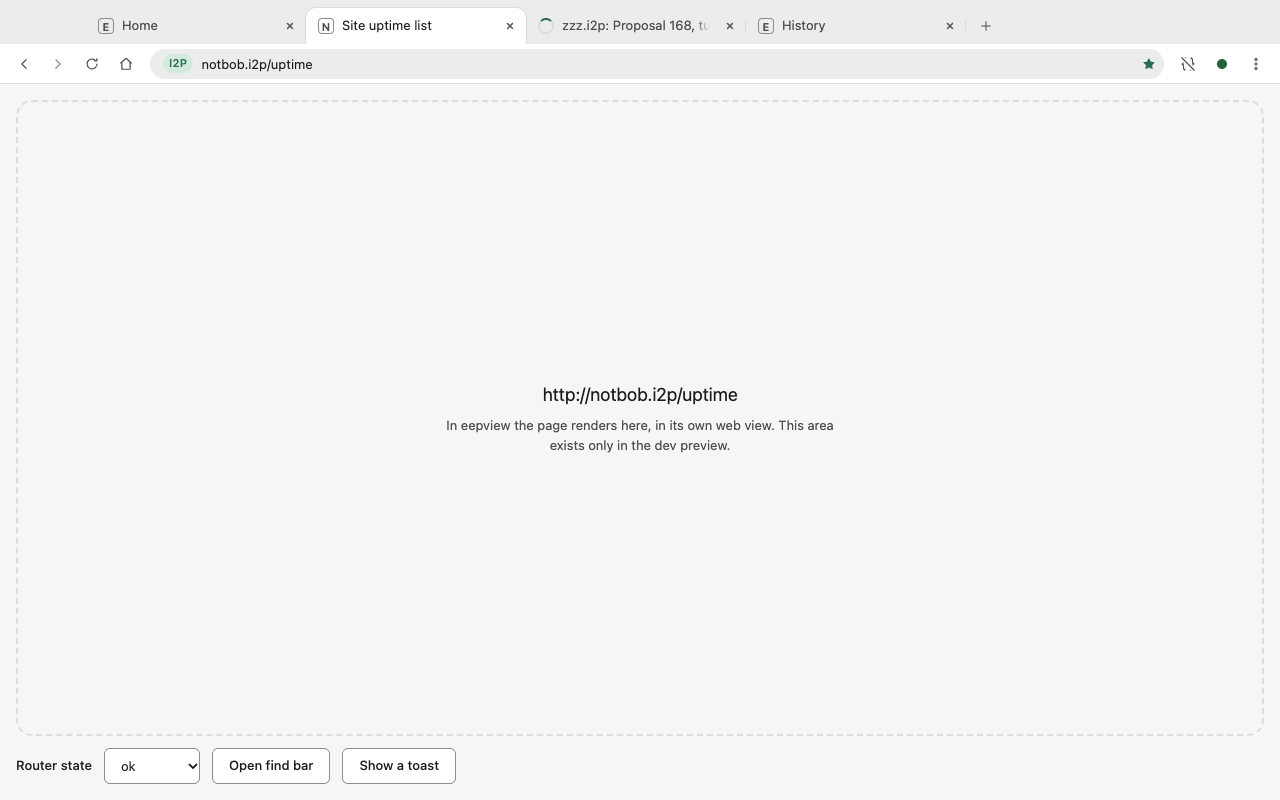Screen dimensions: 1280x800
Task: Click the http://notbob.i2p/uptime heading text
Action: coord(640,395)
